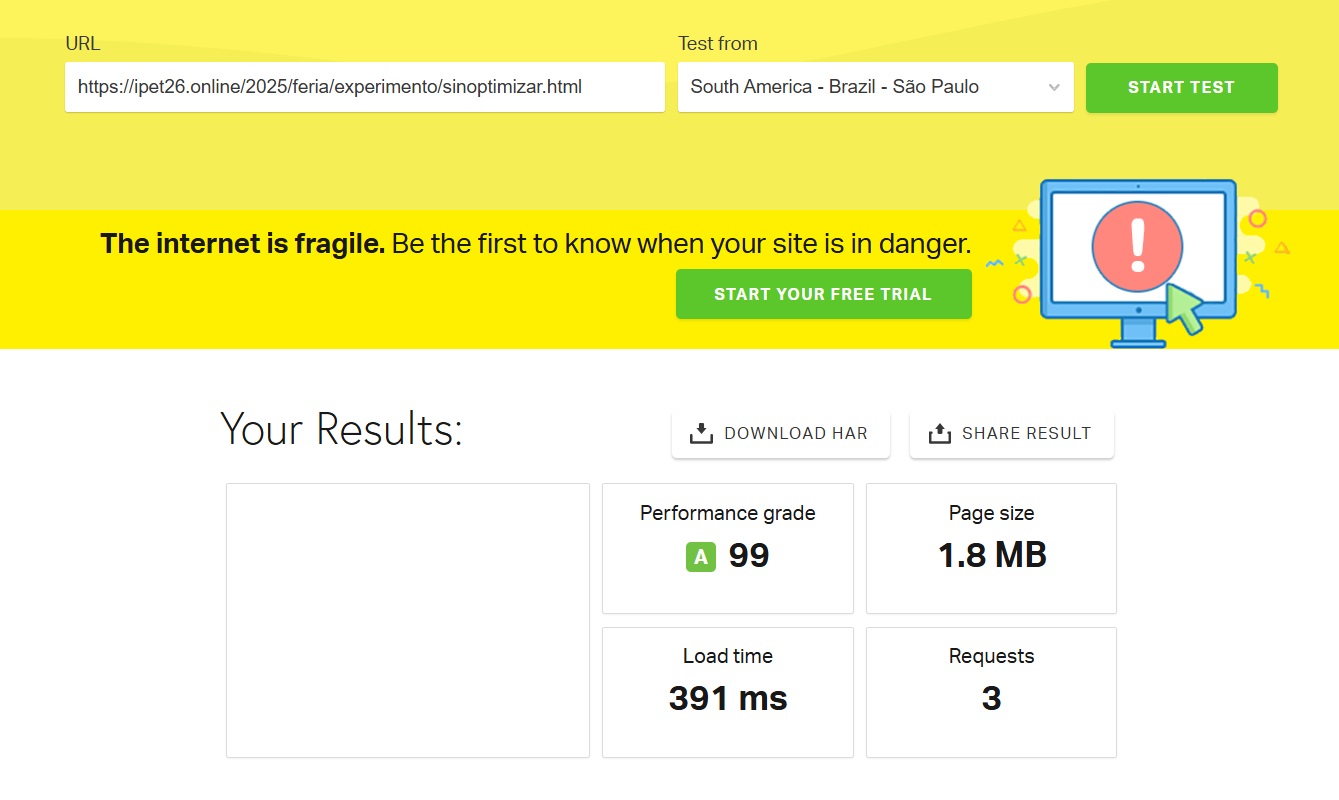Select the Page size 1.8 MB value
1339x800 pixels.
coord(991,555)
